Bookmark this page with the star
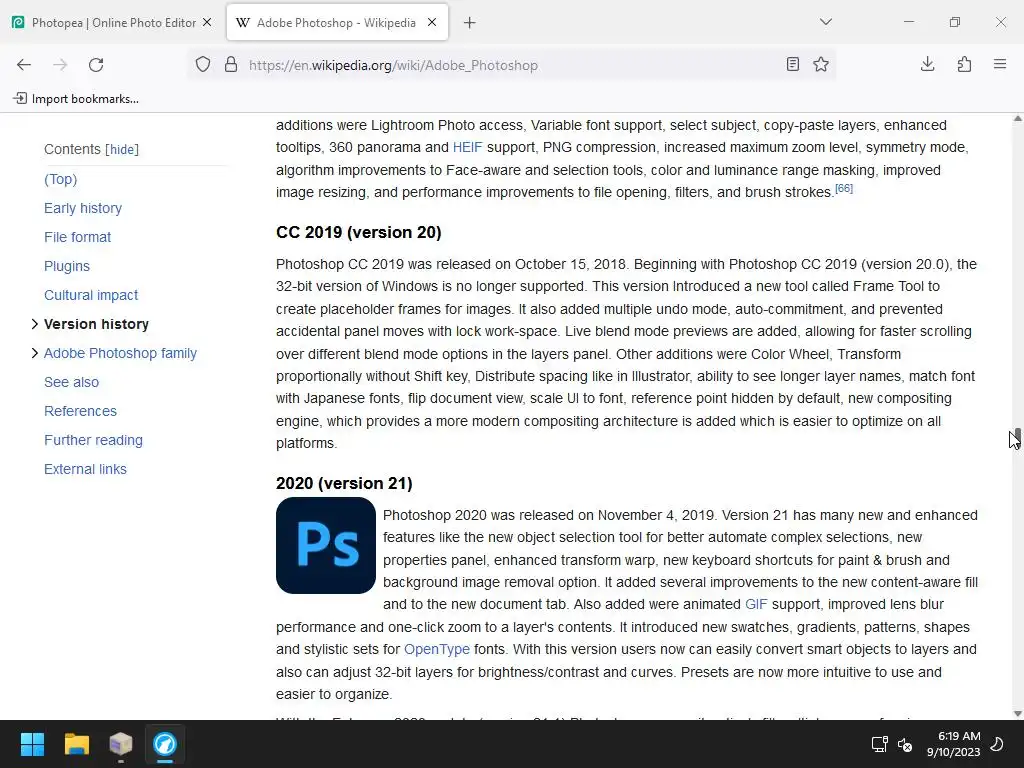Screen dimensions: 1024x768 pos(821,65)
